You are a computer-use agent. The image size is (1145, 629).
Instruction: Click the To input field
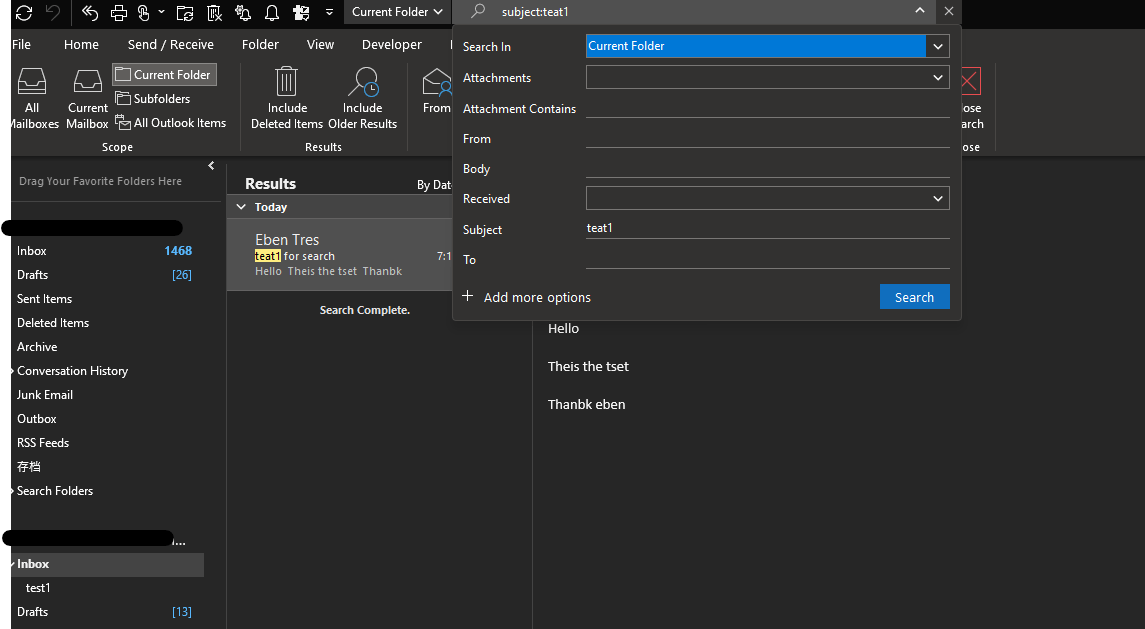pyautogui.click(x=767, y=259)
